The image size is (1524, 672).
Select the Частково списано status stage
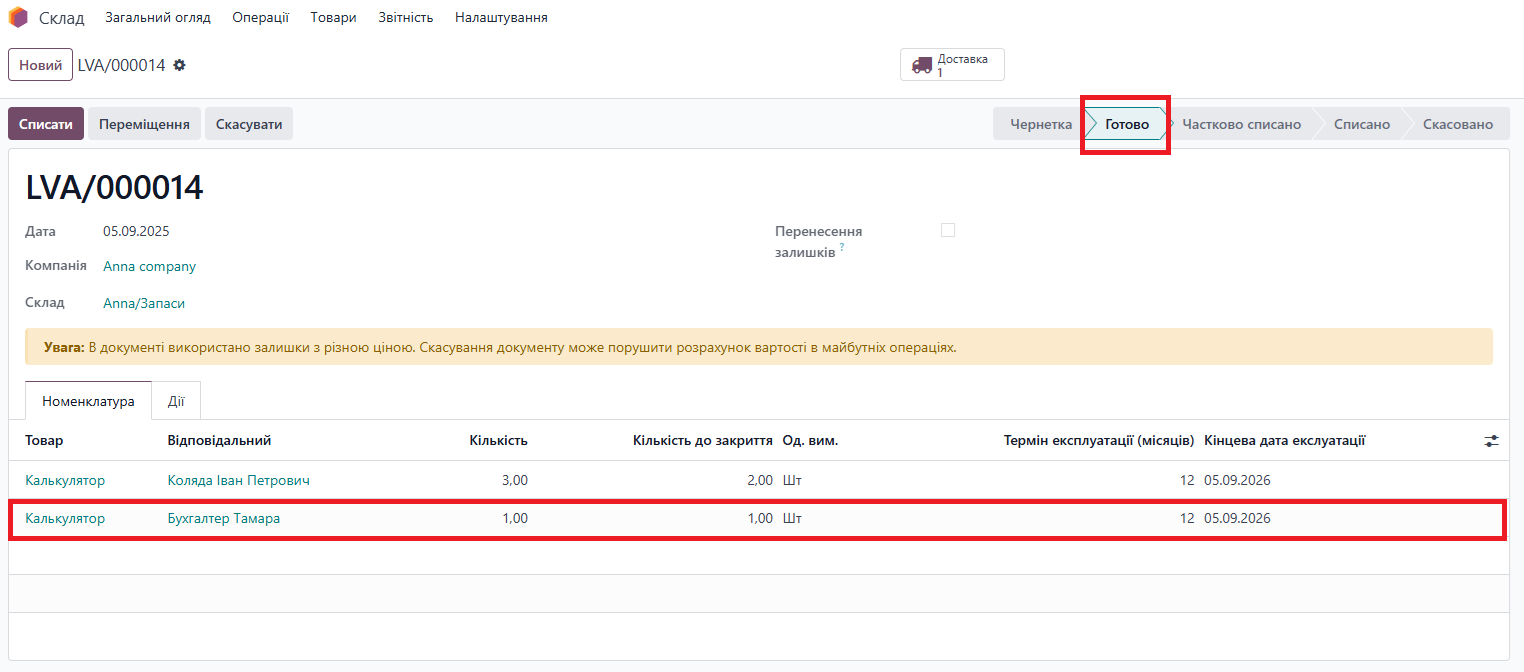point(1241,125)
